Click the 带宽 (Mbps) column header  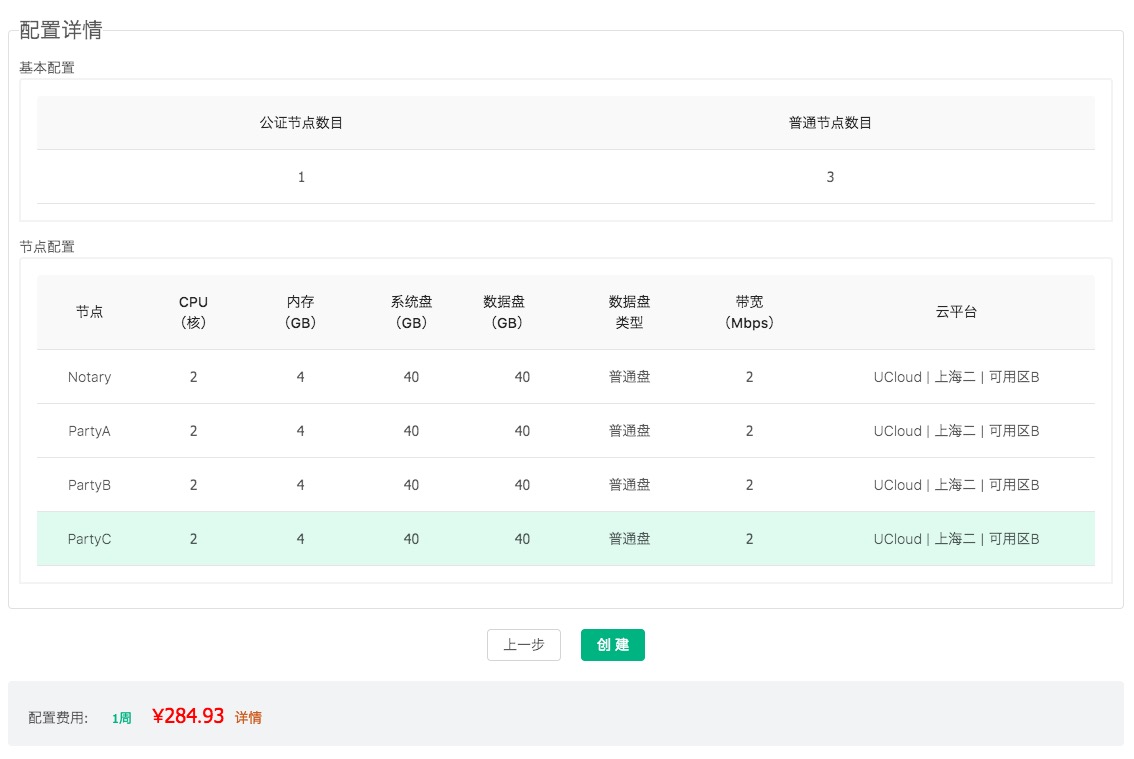pos(749,313)
